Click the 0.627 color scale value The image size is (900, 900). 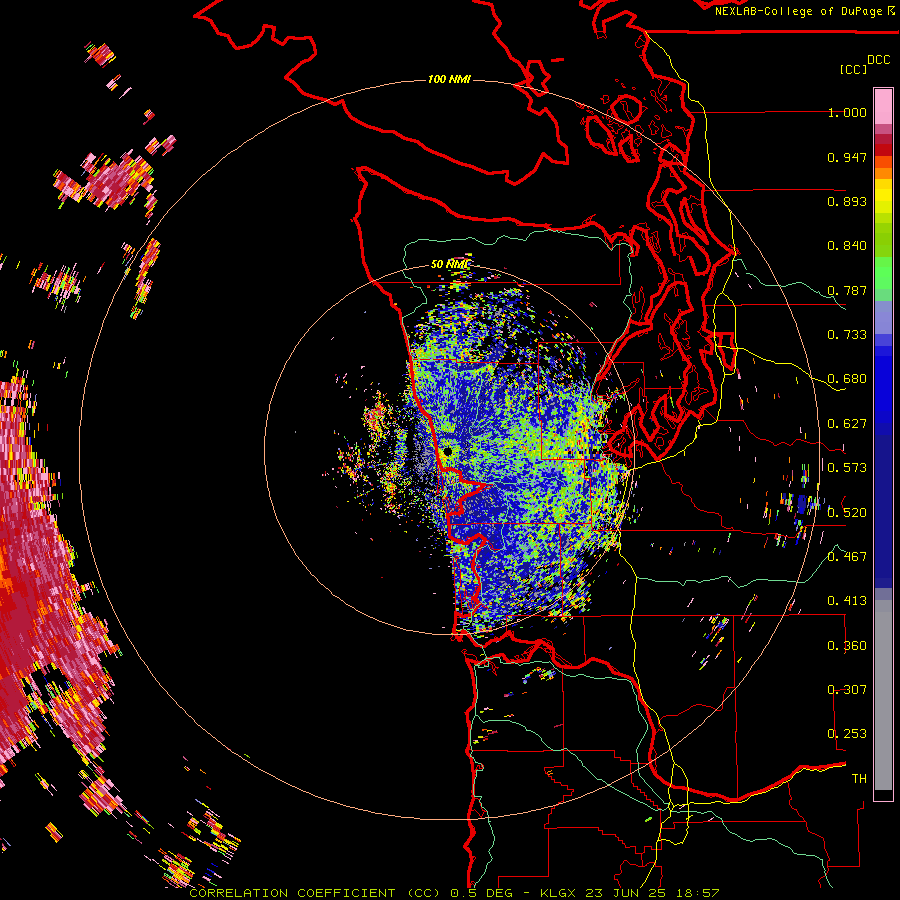[x=847, y=424]
